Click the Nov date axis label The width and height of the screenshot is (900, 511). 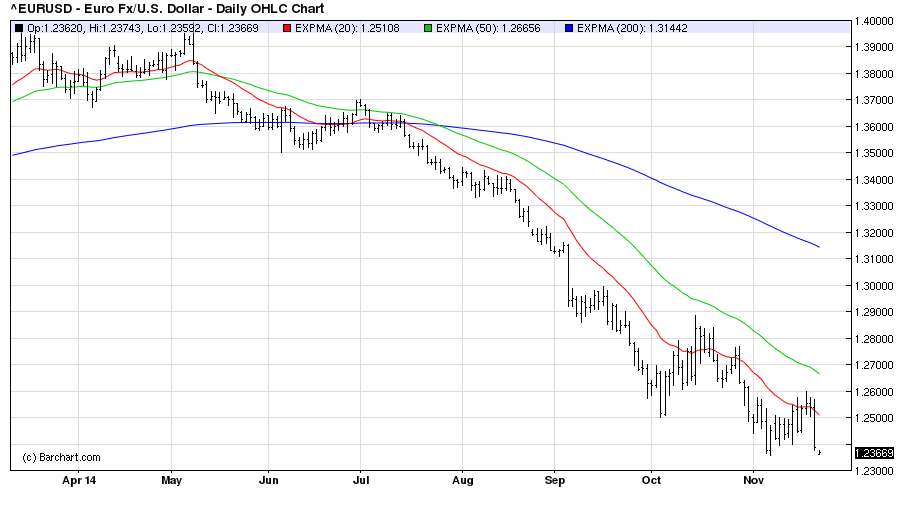point(753,480)
